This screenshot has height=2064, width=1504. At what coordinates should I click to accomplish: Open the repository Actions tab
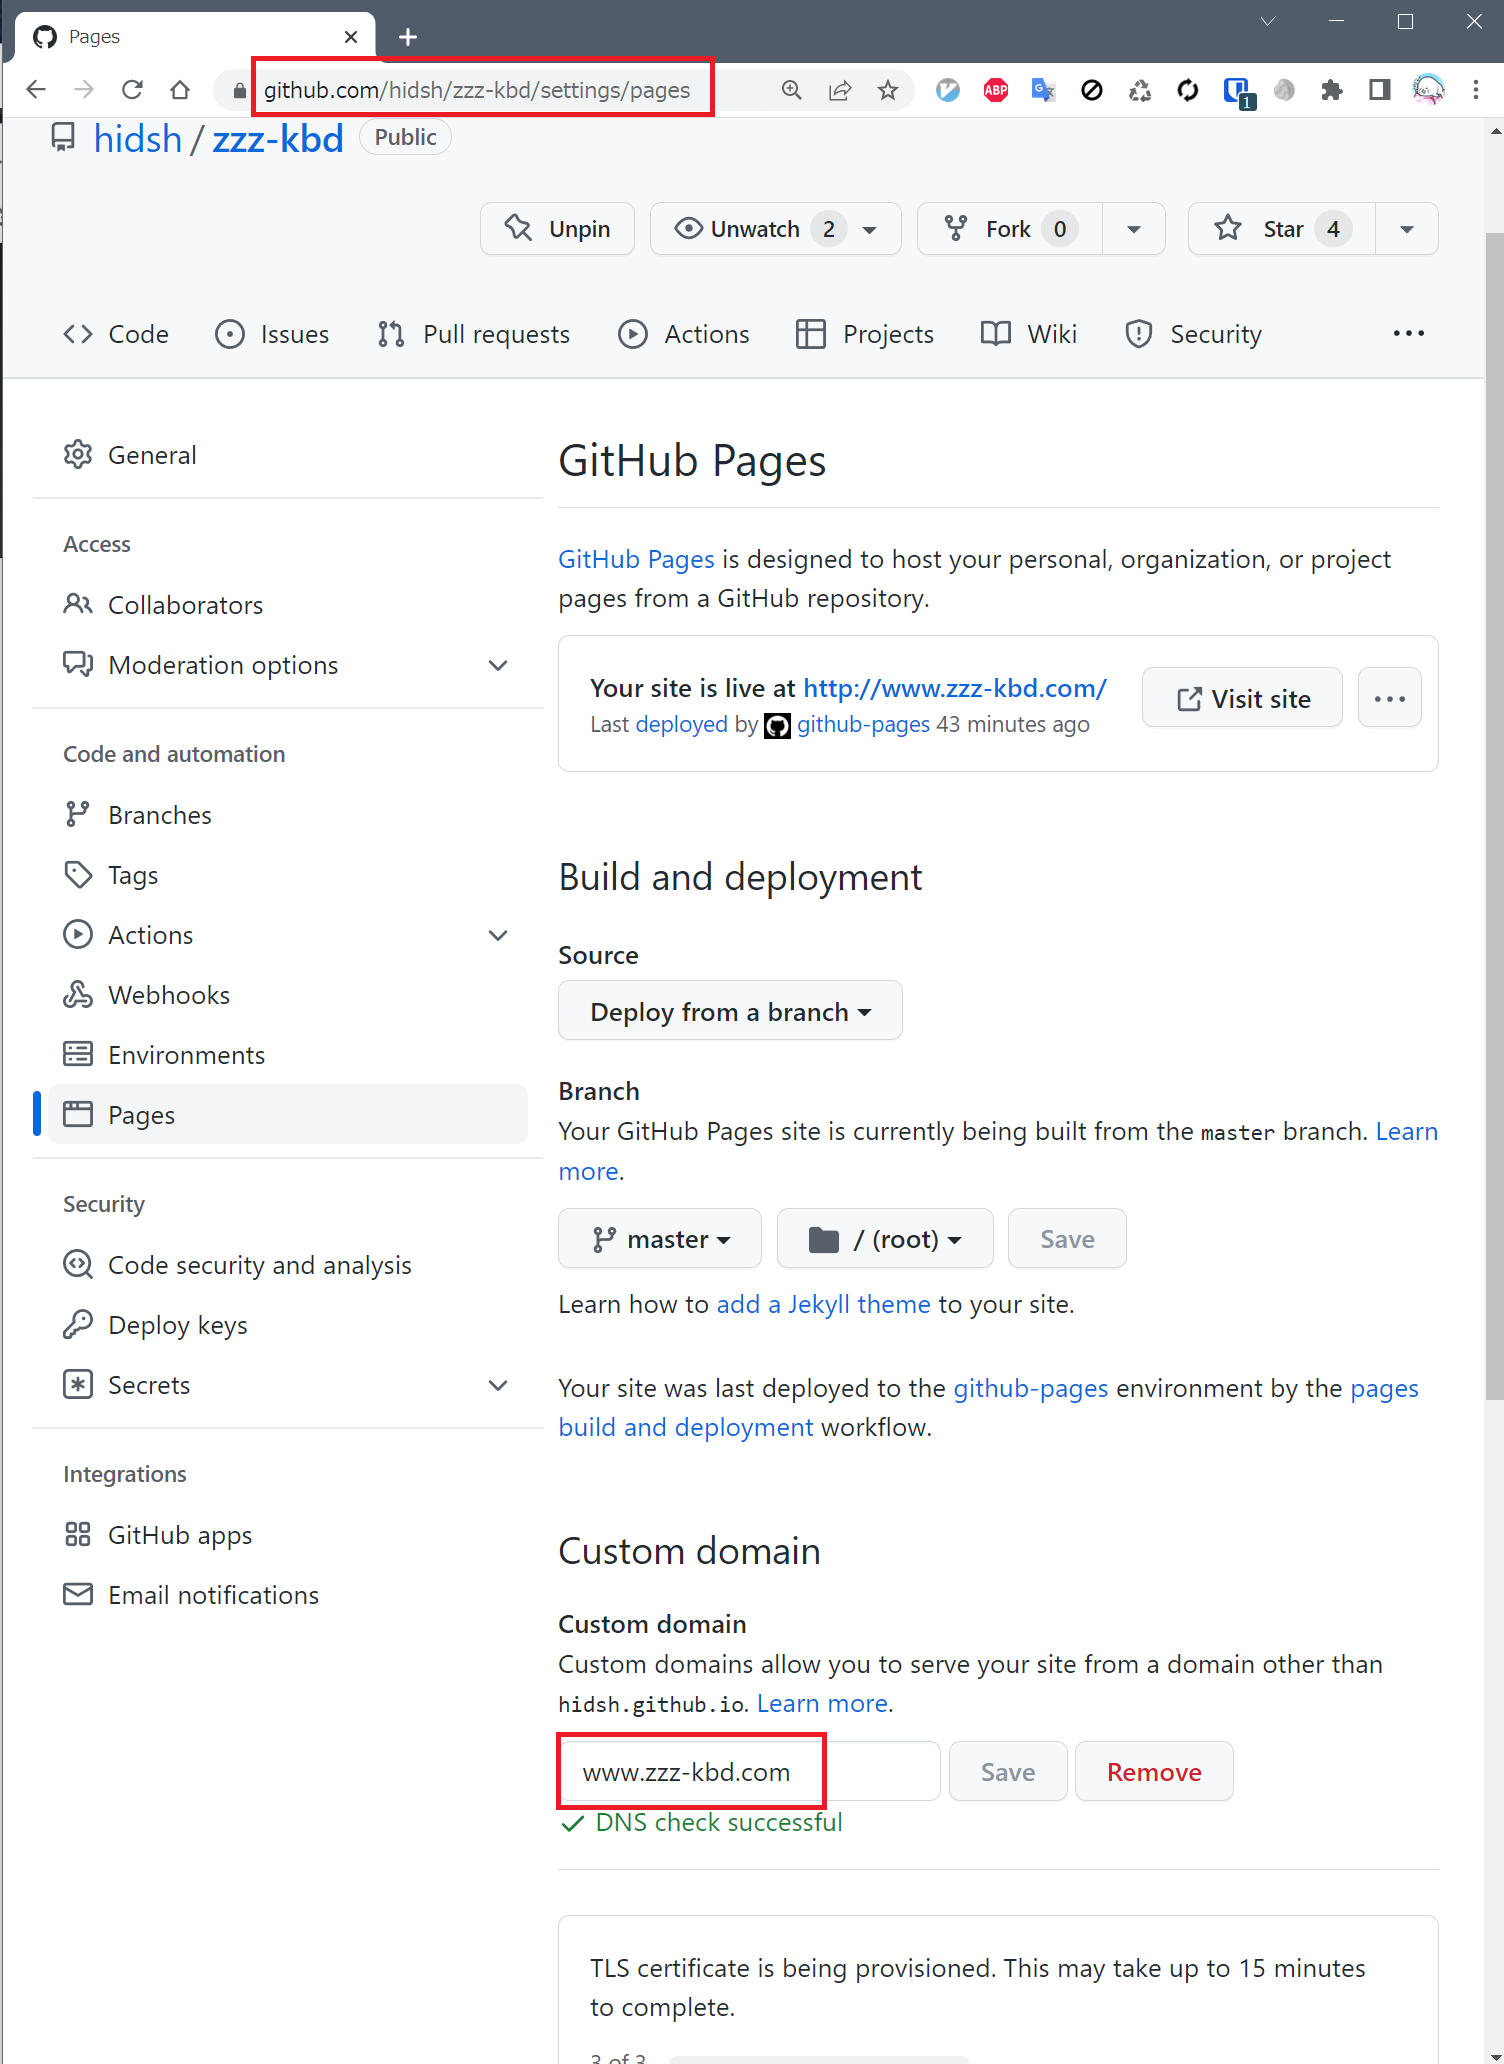tap(684, 334)
